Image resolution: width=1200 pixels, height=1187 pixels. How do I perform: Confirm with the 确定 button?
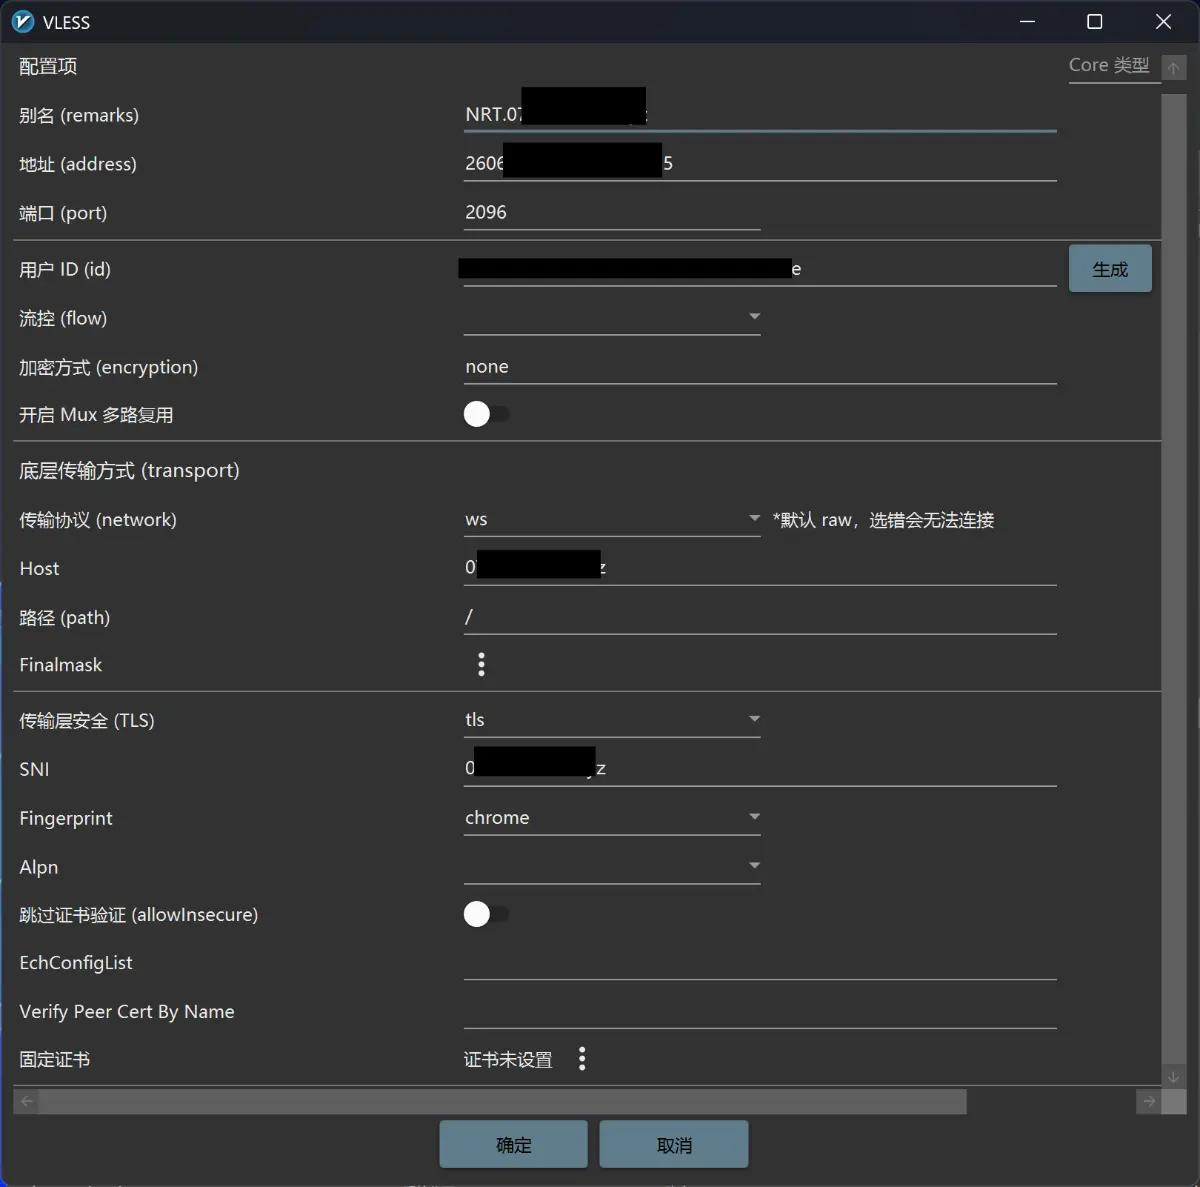coord(514,1145)
